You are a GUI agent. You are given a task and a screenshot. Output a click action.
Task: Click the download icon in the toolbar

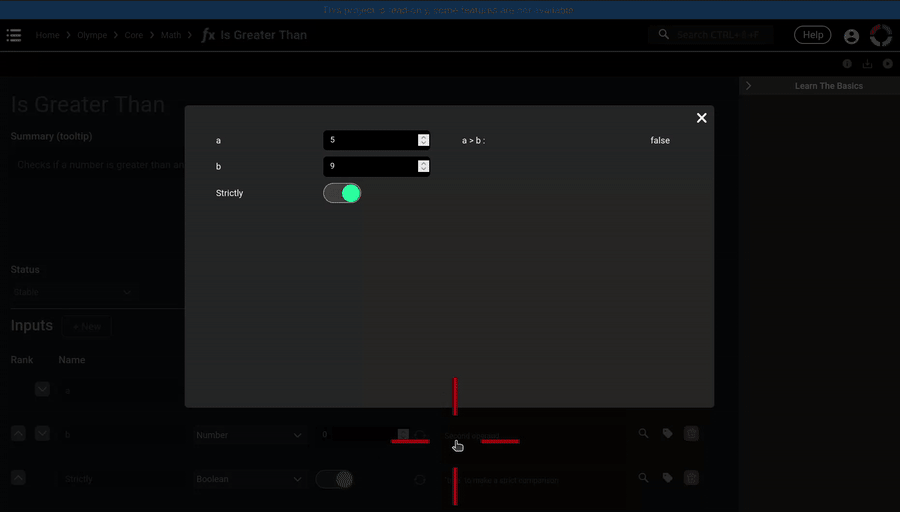tap(867, 64)
